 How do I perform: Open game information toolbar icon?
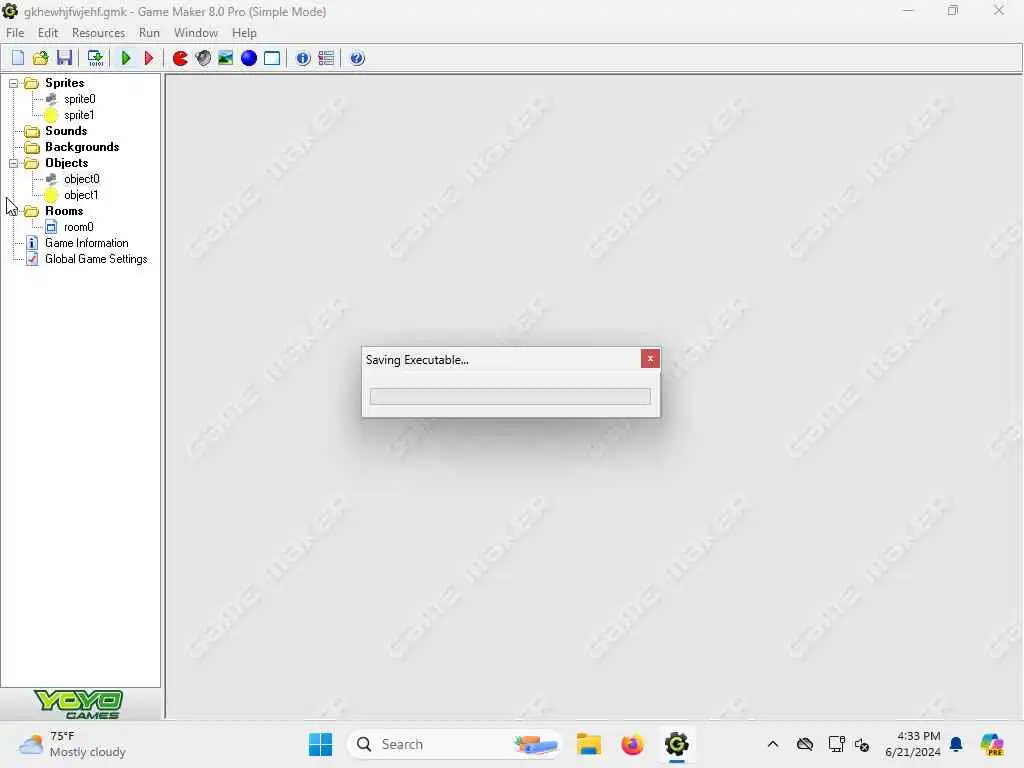point(303,58)
